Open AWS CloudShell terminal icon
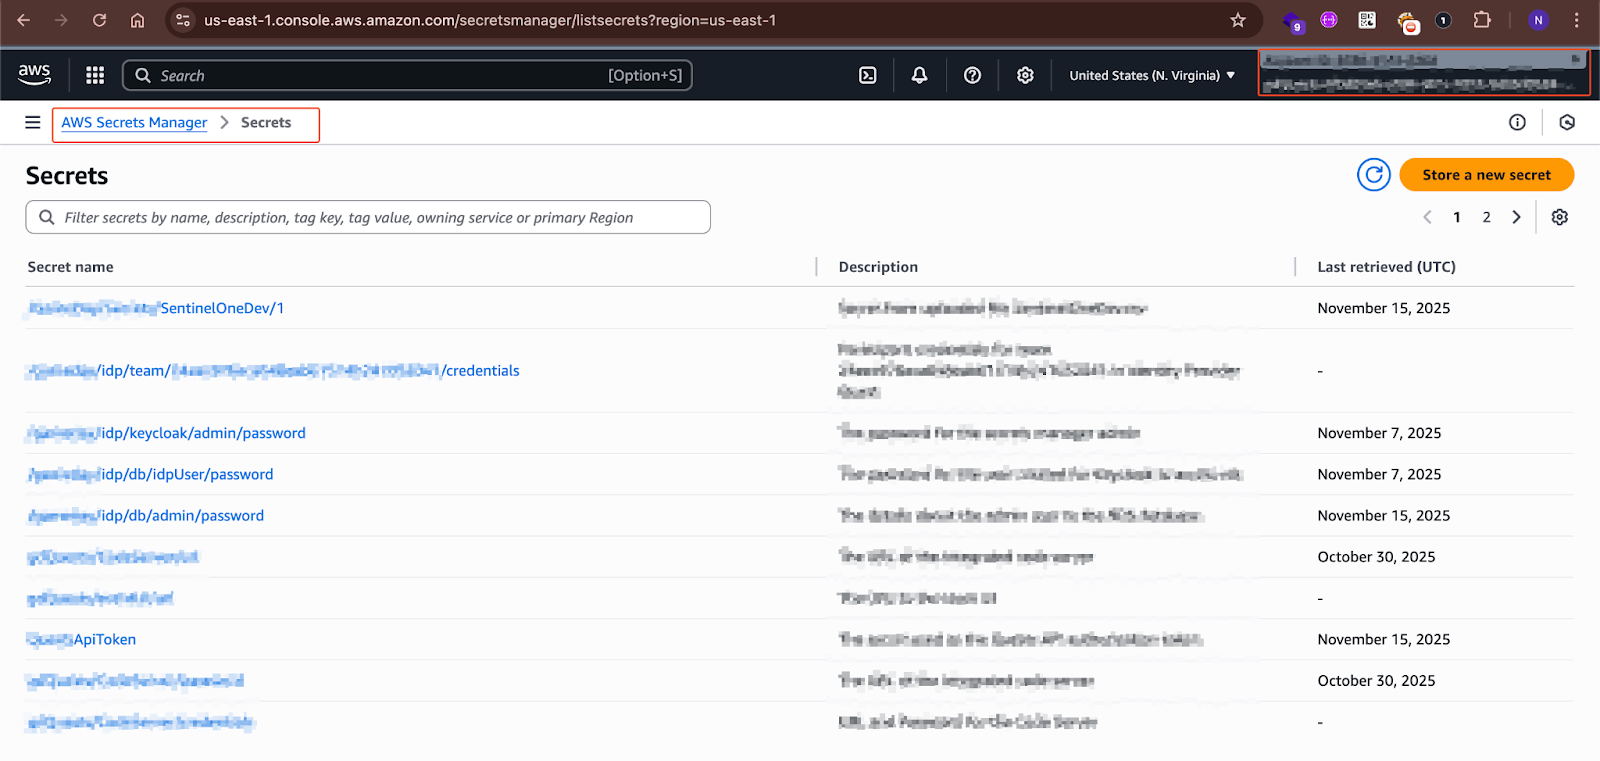The width and height of the screenshot is (1600, 761). coord(868,75)
